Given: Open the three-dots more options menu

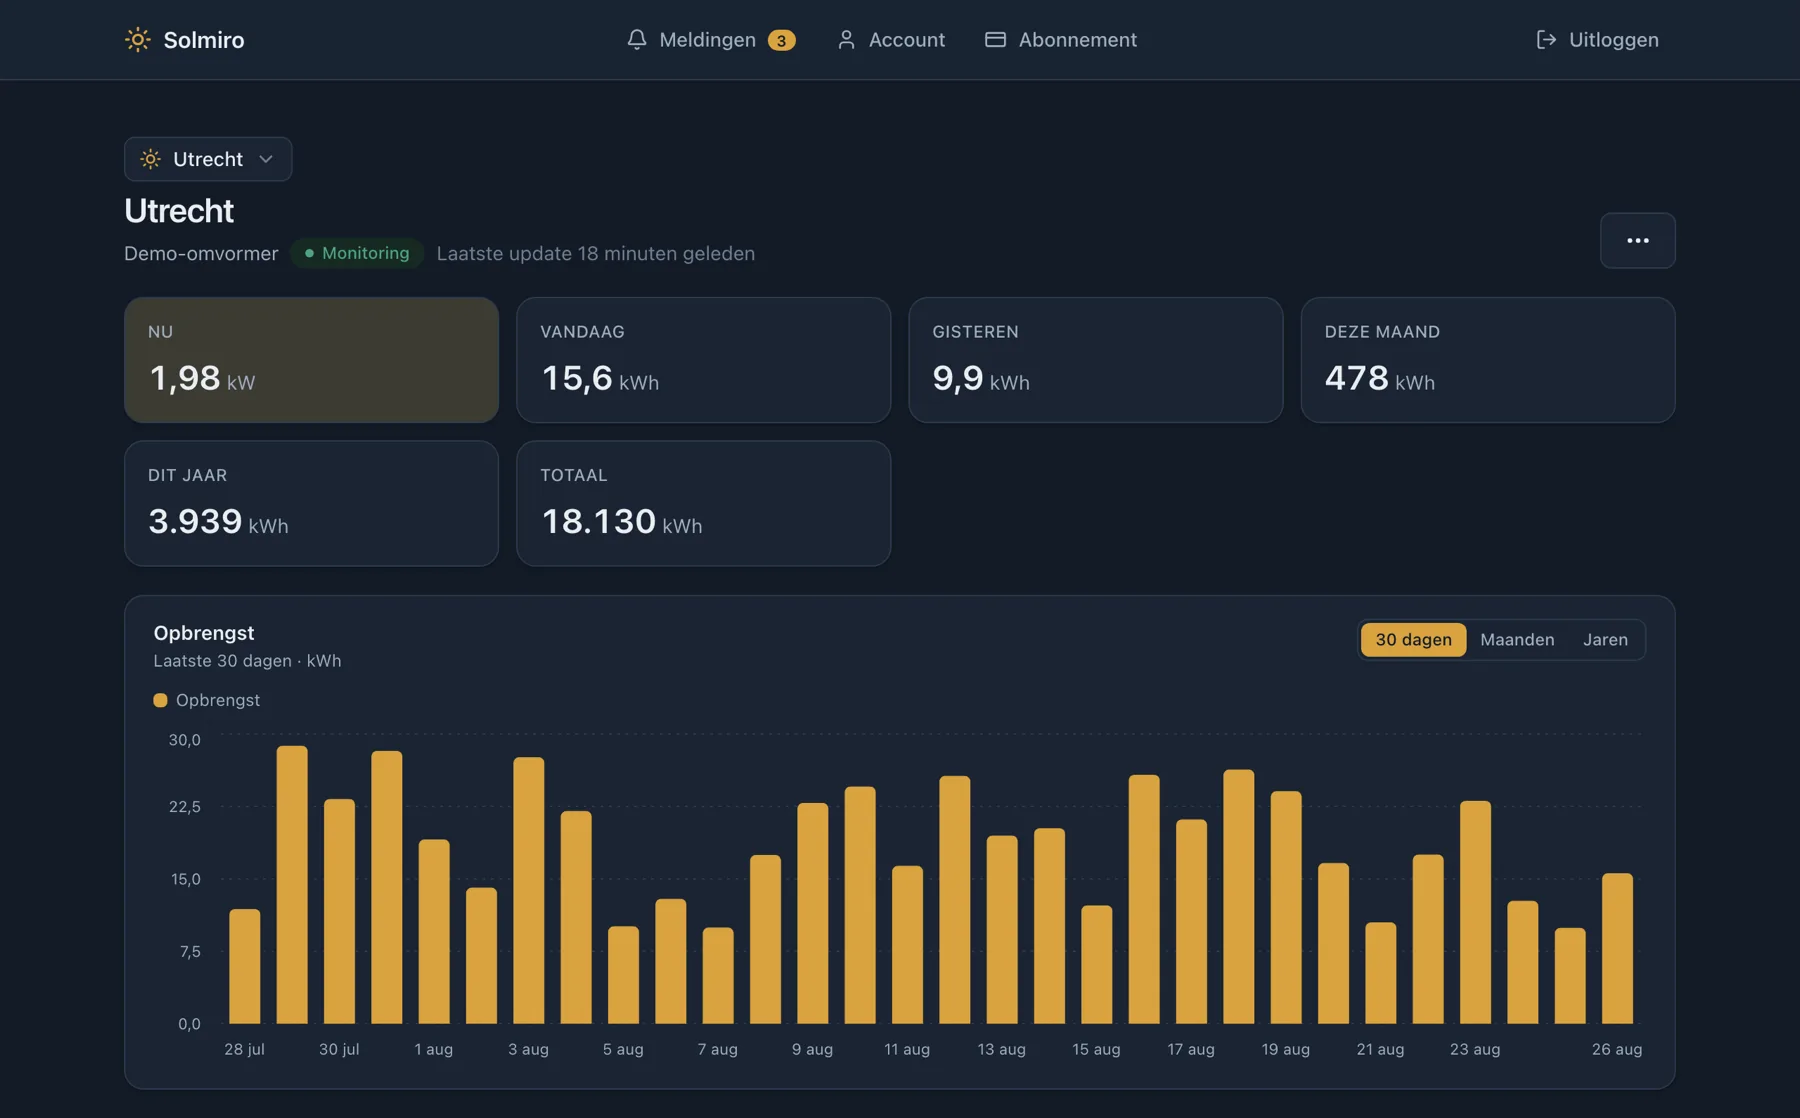Looking at the screenshot, I should pyautogui.click(x=1637, y=240).
